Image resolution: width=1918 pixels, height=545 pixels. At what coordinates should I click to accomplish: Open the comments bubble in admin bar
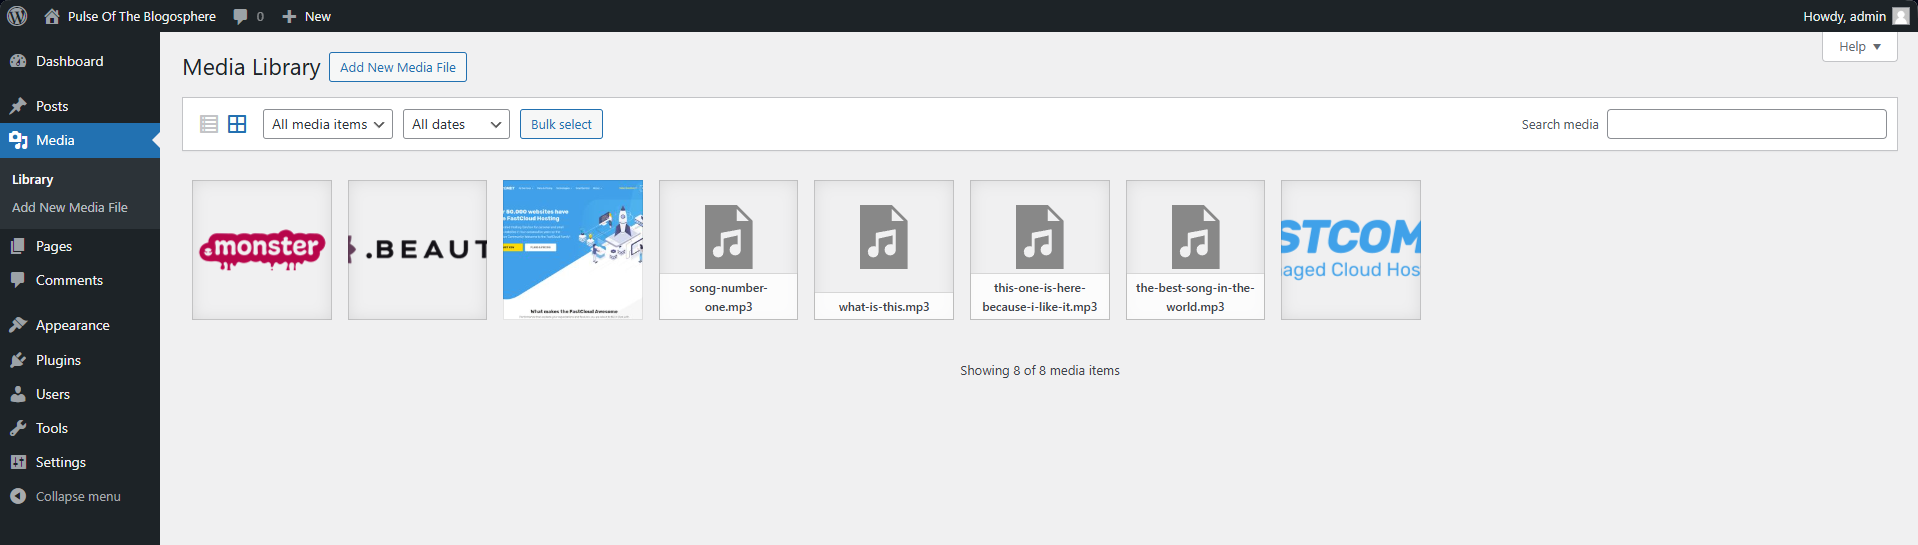(248, 16)
